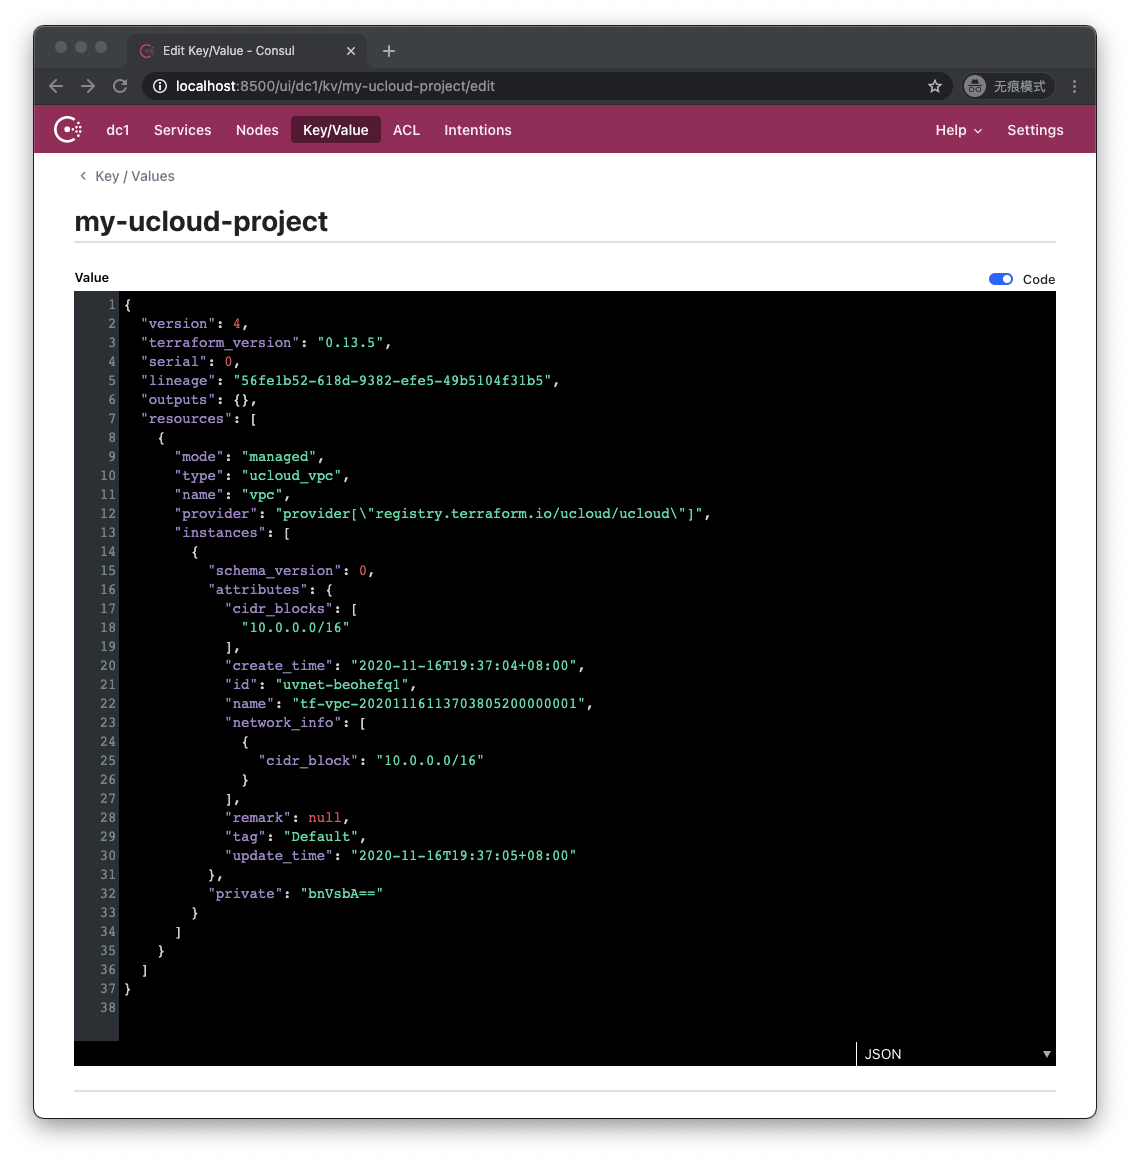Return to Key / Values breadcrumb link
Image resolution: width=1130 pixels, height=1160 pixels.
(x=135, y=176)
